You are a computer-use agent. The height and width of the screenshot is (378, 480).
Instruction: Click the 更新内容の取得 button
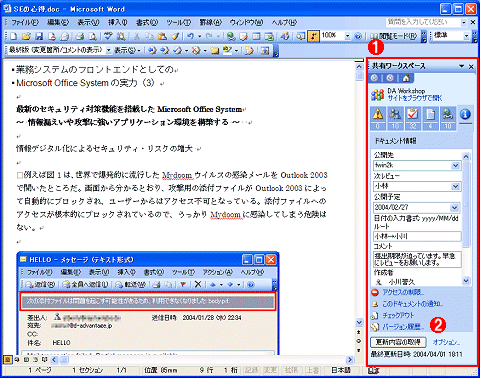coord(398,342)
